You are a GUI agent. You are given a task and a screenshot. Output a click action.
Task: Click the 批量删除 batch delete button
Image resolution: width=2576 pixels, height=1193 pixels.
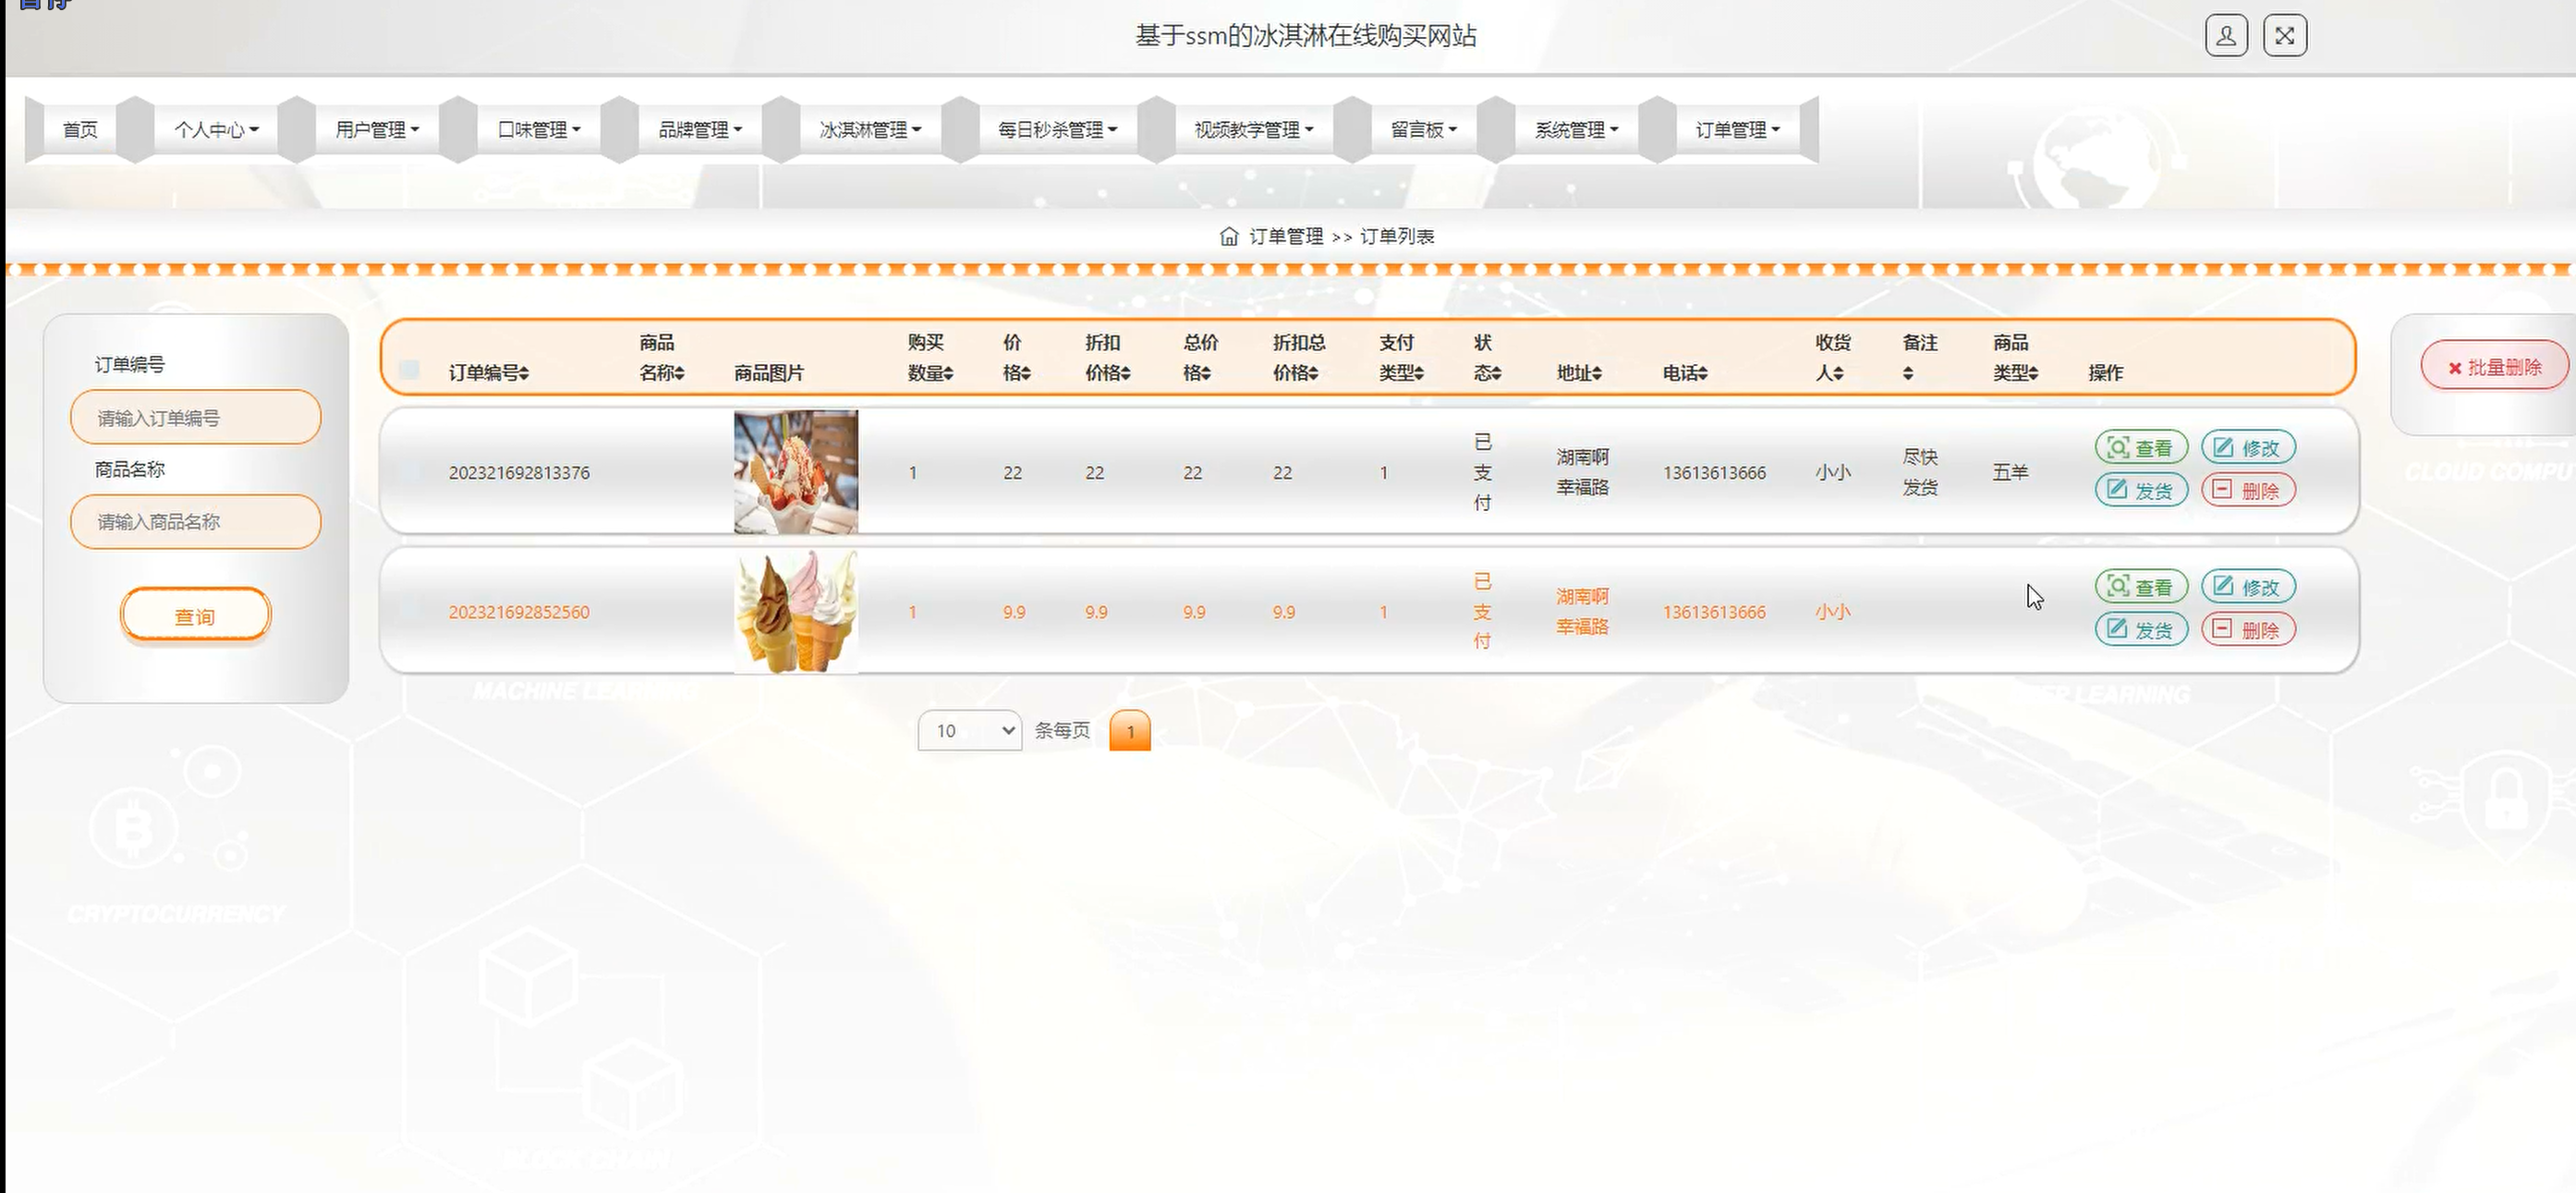(x=2494, y=367)
